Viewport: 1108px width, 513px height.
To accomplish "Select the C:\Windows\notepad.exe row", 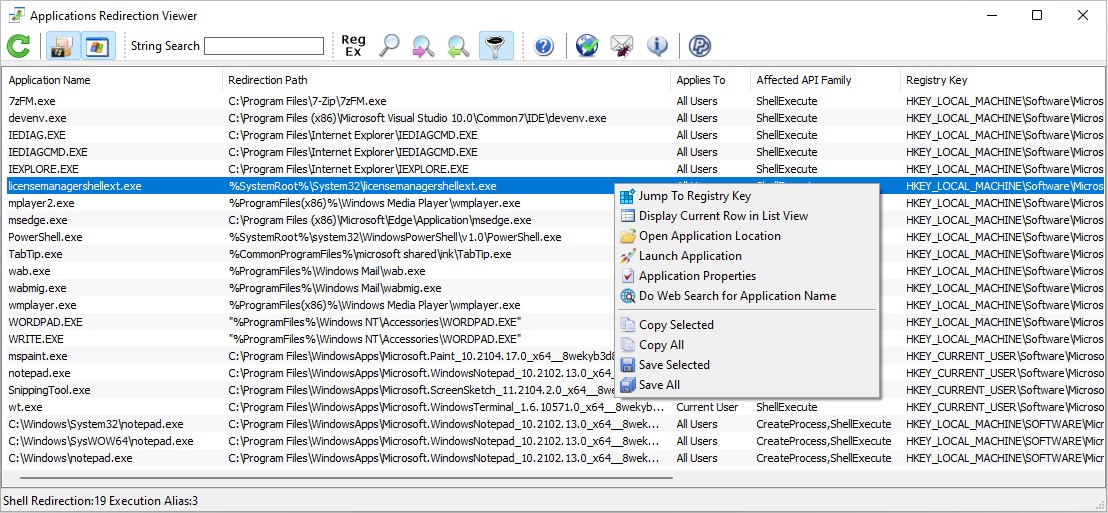I will coord(553,458).
